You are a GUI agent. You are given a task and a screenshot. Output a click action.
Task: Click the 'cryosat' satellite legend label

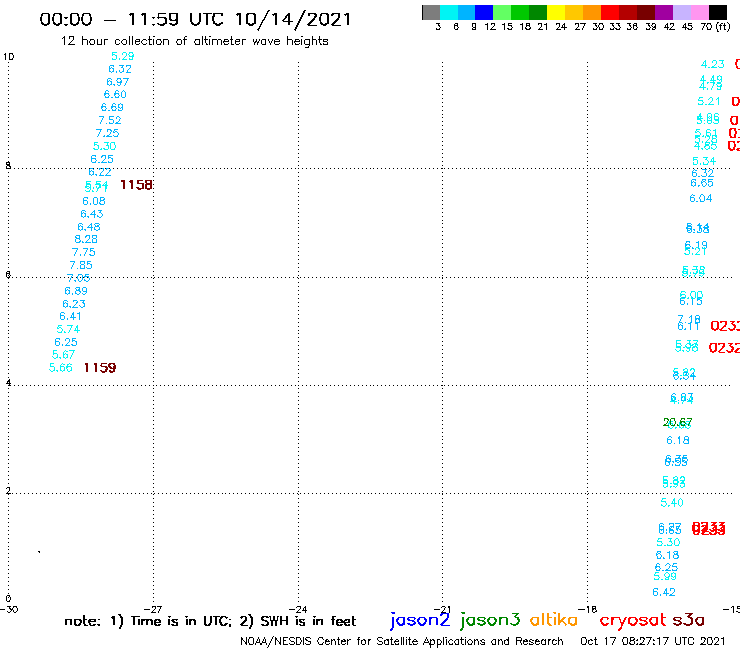point(632,620)
